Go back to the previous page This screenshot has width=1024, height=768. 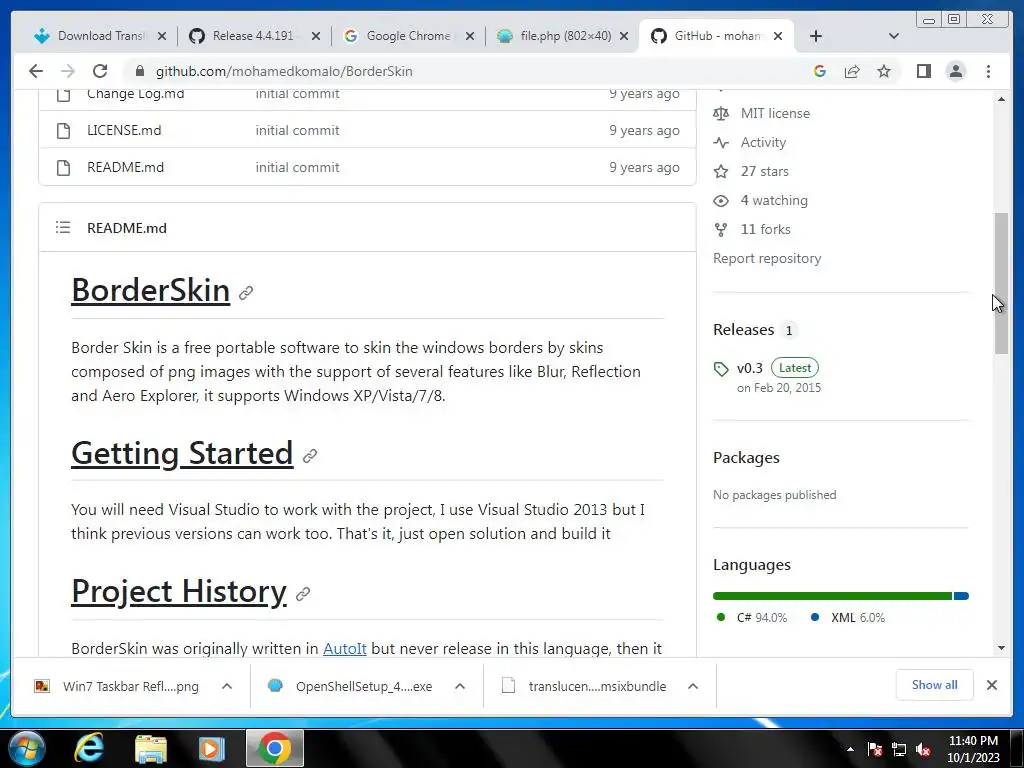point(36,71)
